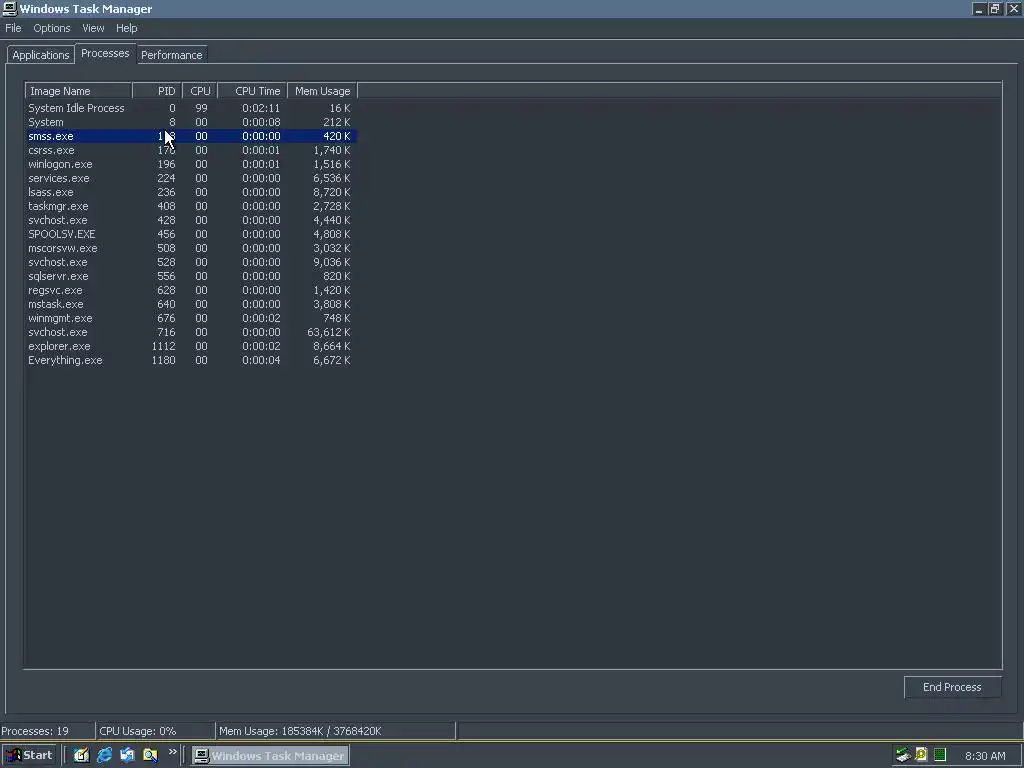Select the Processes tab
The width and height of the screenshot is (1024, 768).
105,54
